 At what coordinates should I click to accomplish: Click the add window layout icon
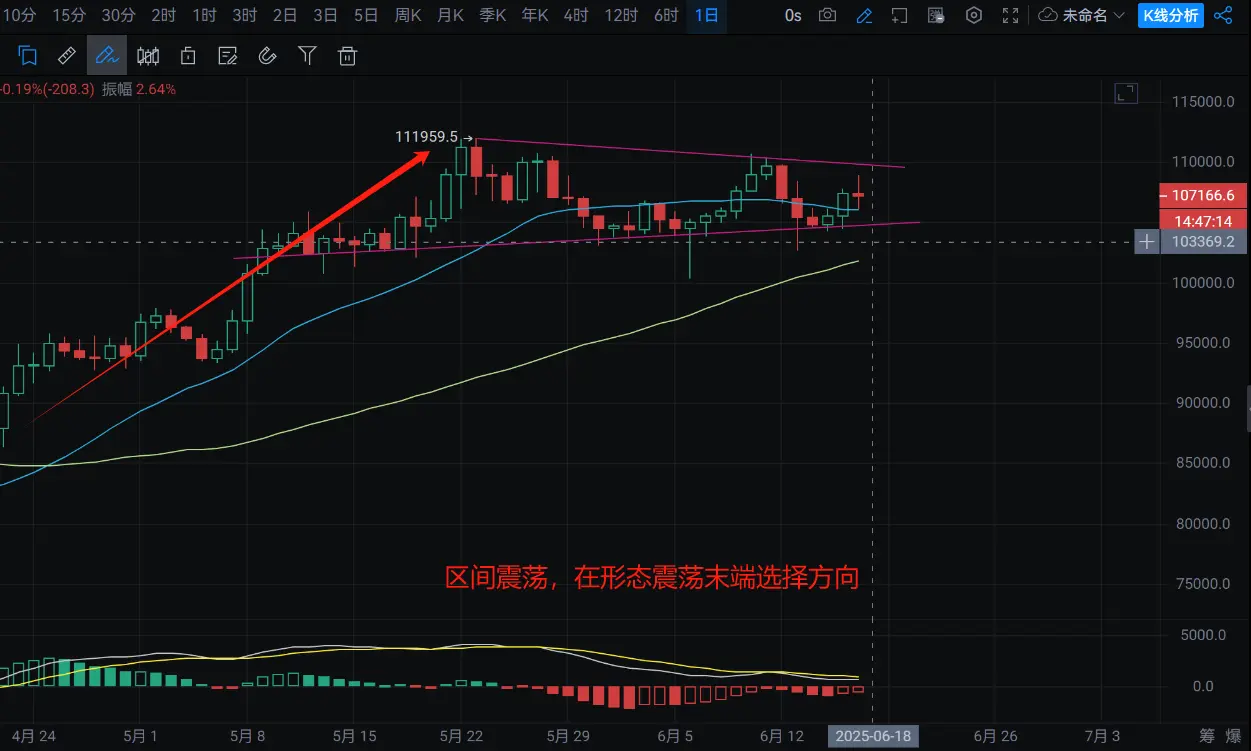tap(900, 15)
